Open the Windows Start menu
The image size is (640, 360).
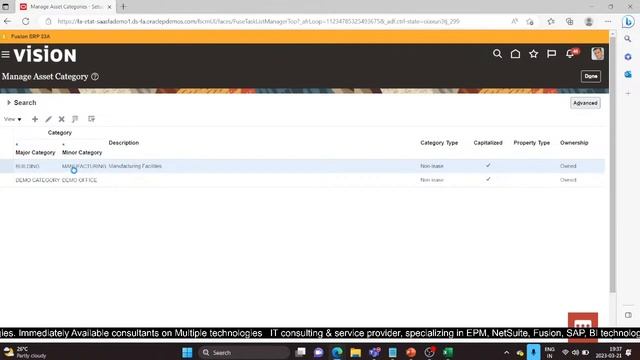coord(187,352)
